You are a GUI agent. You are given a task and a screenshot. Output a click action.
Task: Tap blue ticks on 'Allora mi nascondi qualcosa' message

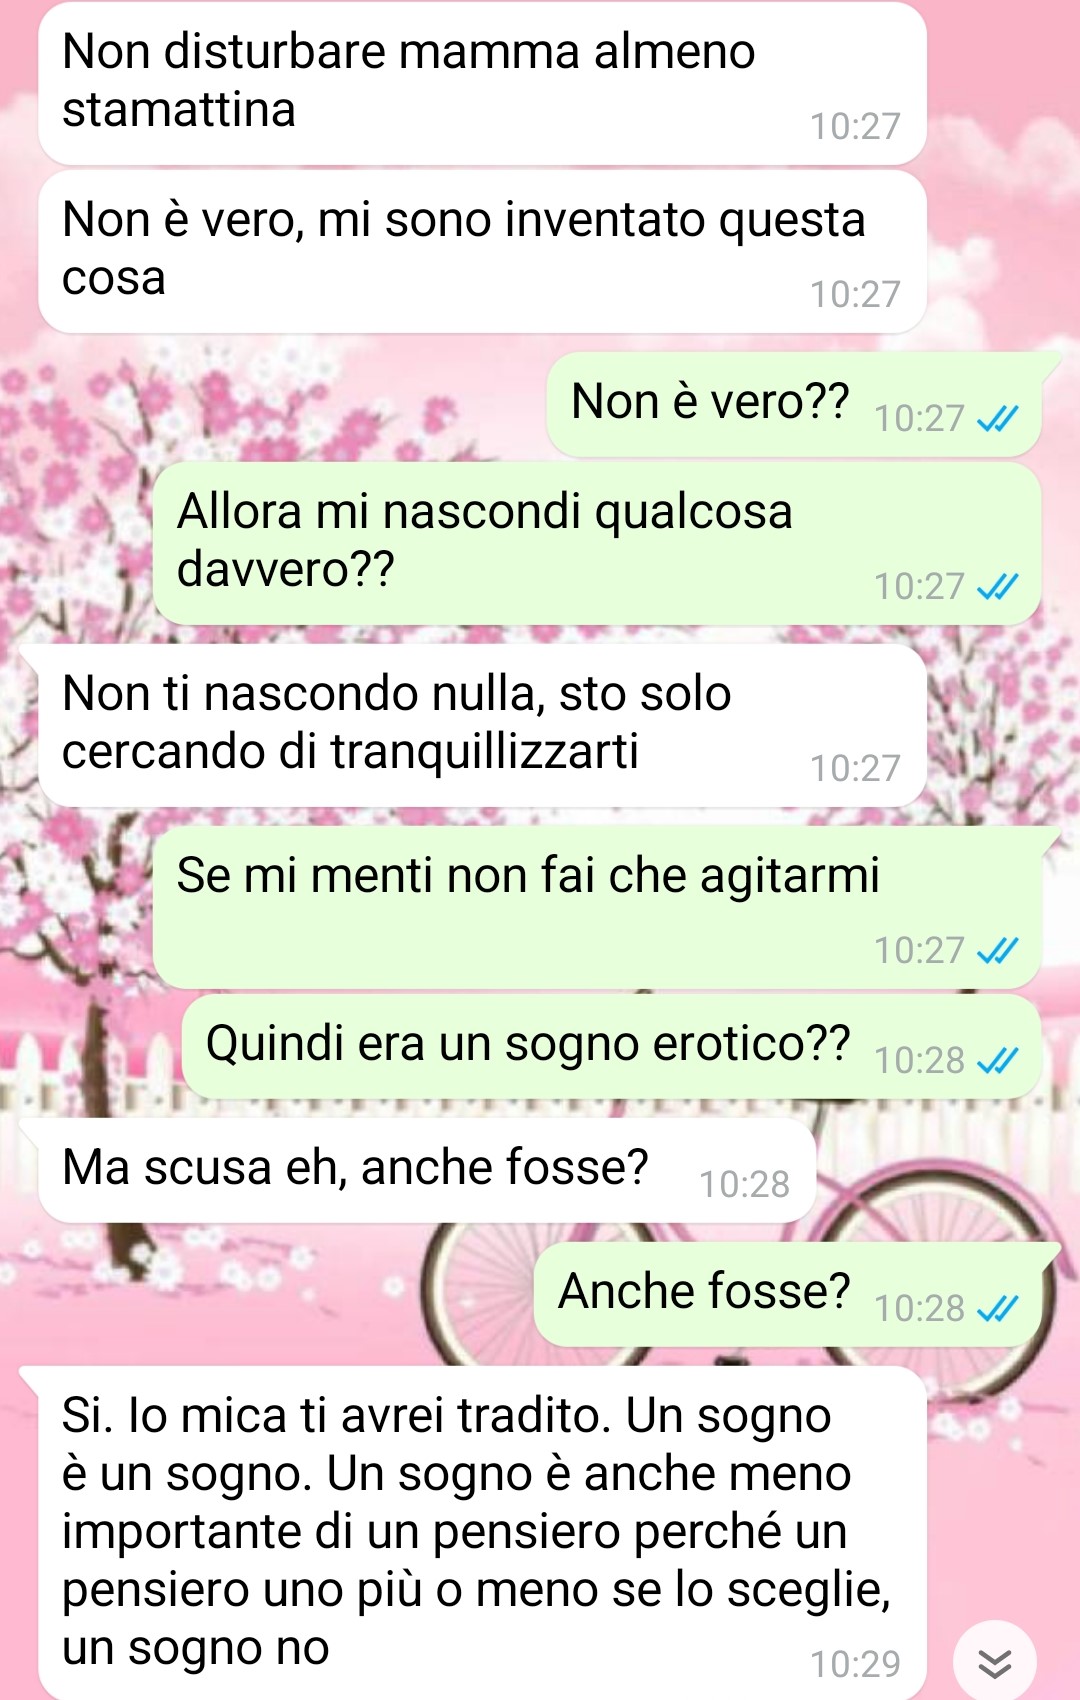(997, 586)
